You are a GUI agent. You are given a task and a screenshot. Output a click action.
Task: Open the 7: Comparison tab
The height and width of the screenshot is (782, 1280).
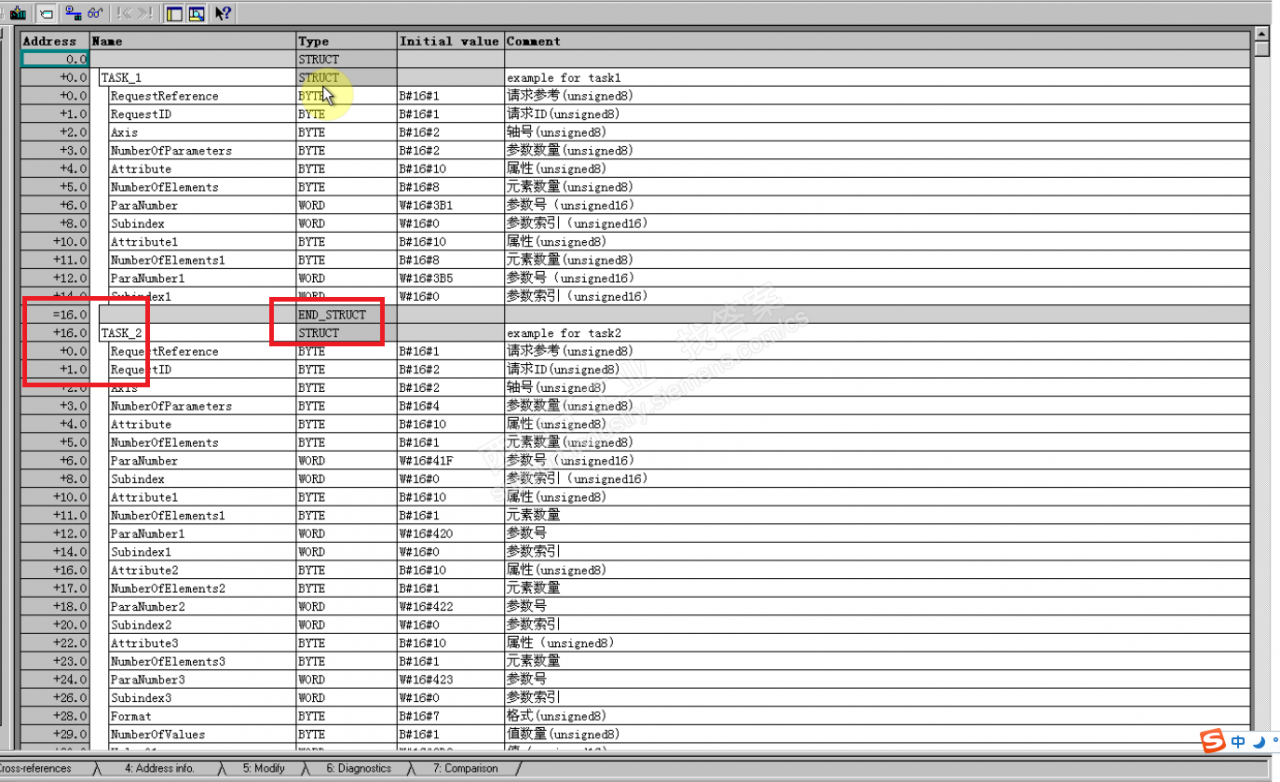(465, 768)
